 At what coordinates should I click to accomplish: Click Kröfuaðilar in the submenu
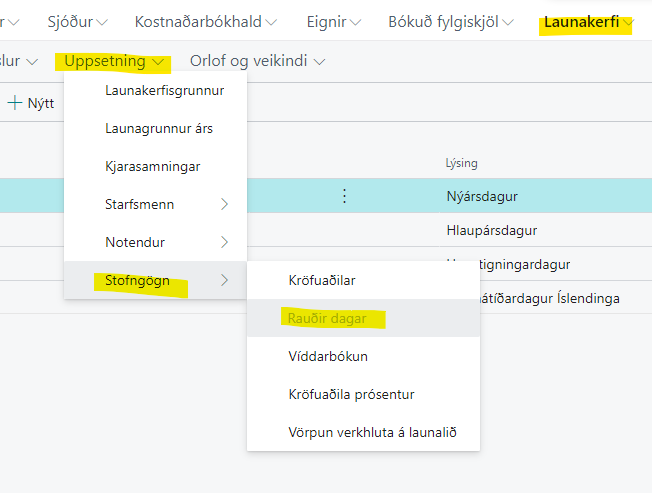pyautogui.click(x=321, y=281)
